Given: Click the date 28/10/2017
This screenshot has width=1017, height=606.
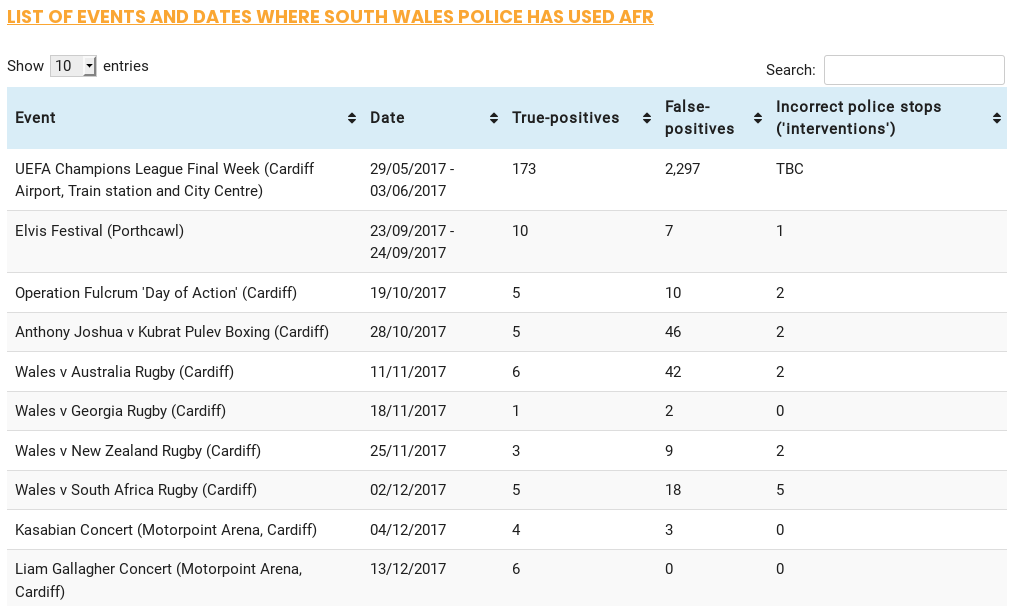Looking at the screenshot, I should click(x=408, y=332).
